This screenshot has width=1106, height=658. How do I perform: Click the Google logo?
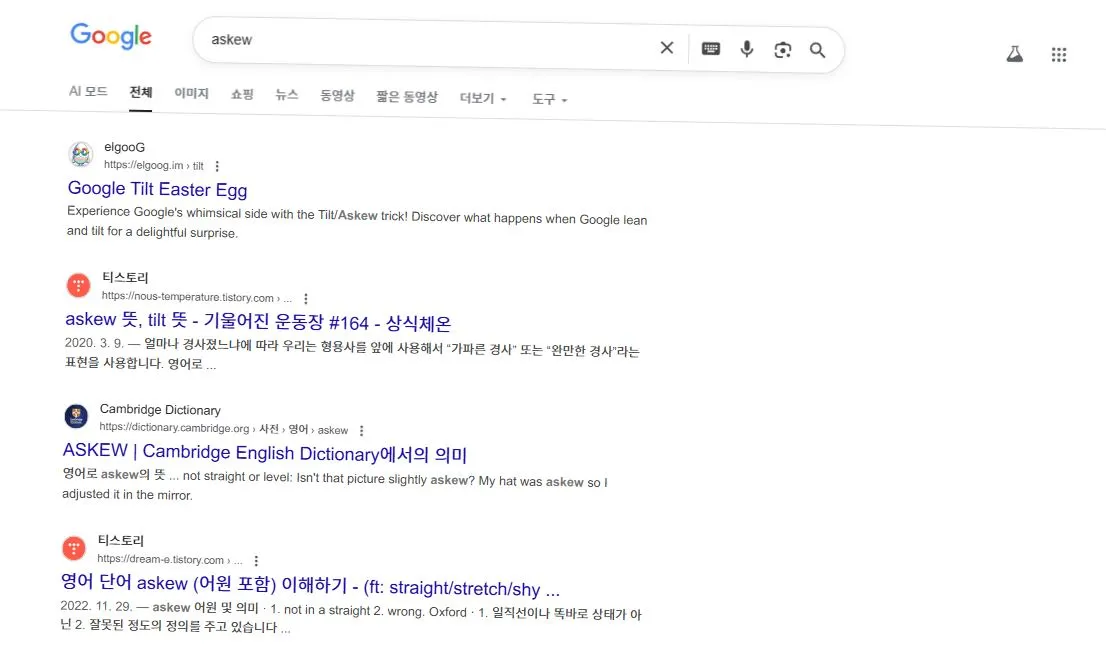(x=111, y=36)
